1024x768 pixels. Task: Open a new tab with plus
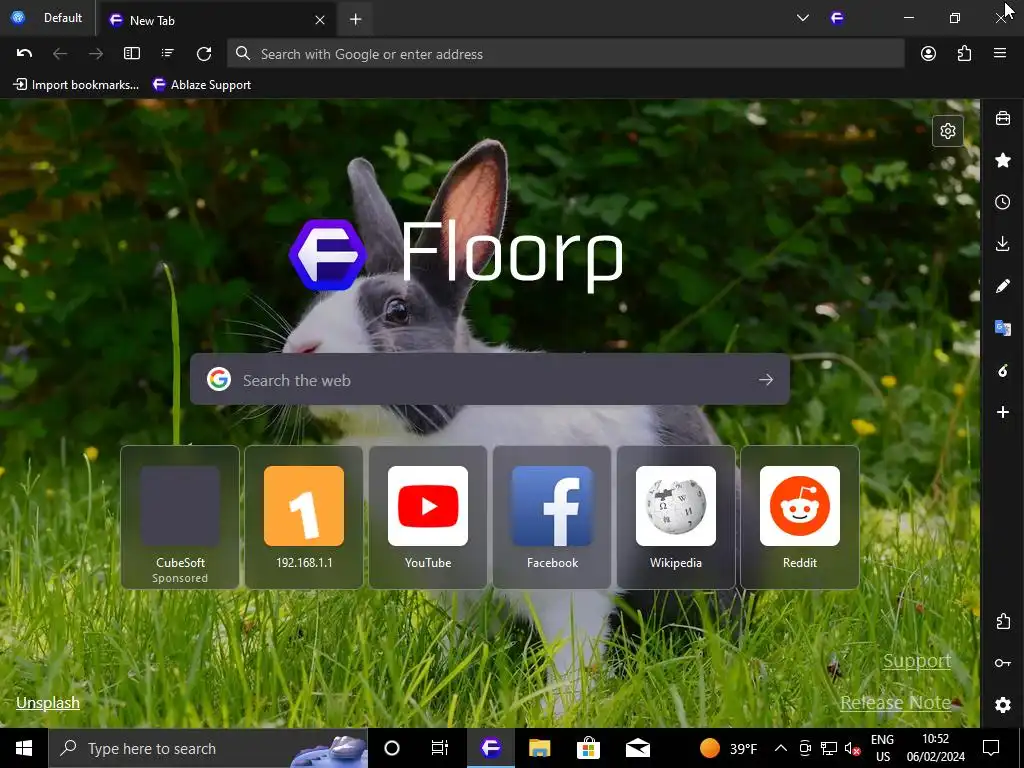pyautogui.click(x=355, y=20)
